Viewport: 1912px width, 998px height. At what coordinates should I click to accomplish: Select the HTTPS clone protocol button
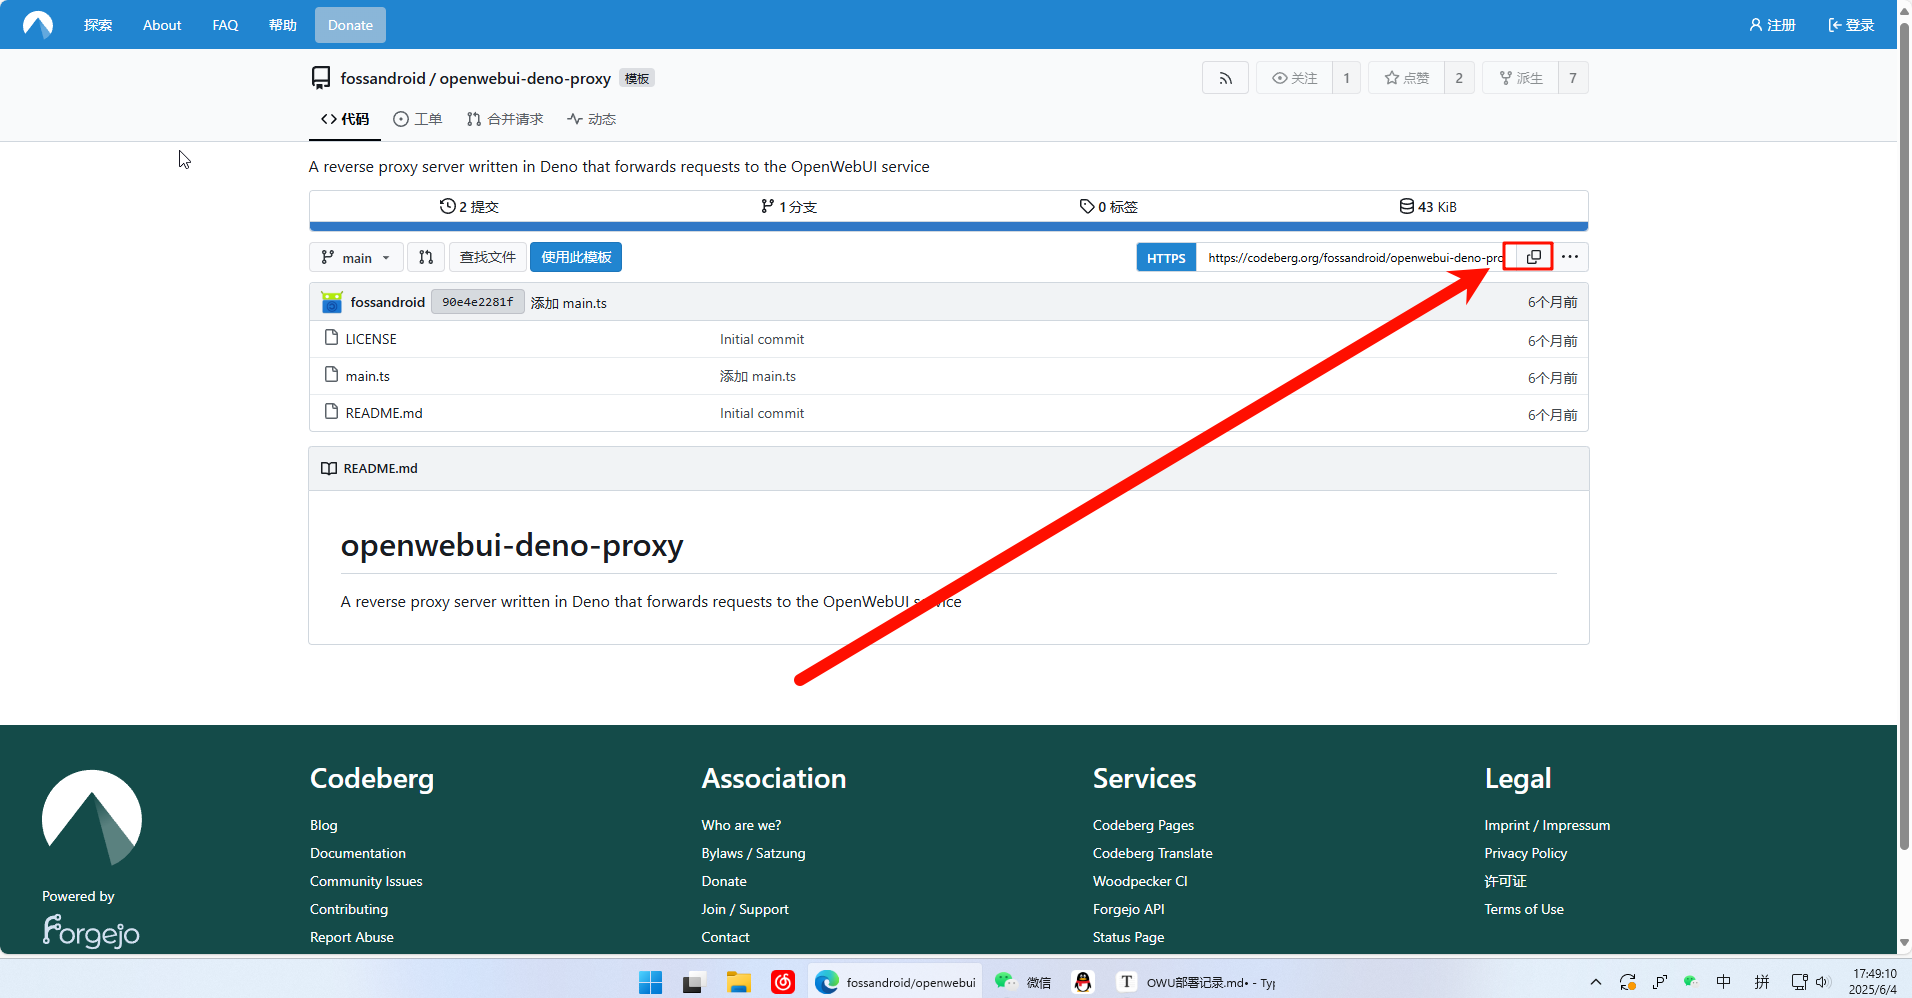click(x=1166, y=257)
